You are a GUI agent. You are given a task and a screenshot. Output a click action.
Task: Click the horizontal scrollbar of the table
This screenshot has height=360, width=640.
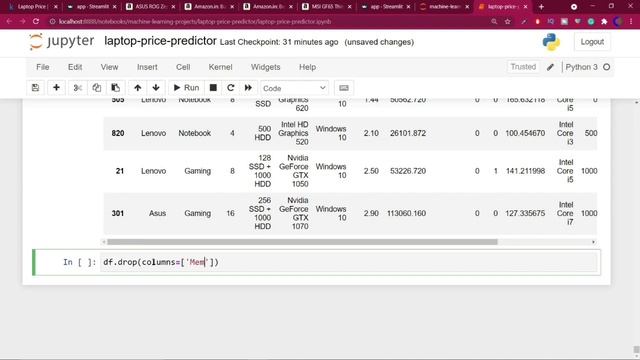302,242
